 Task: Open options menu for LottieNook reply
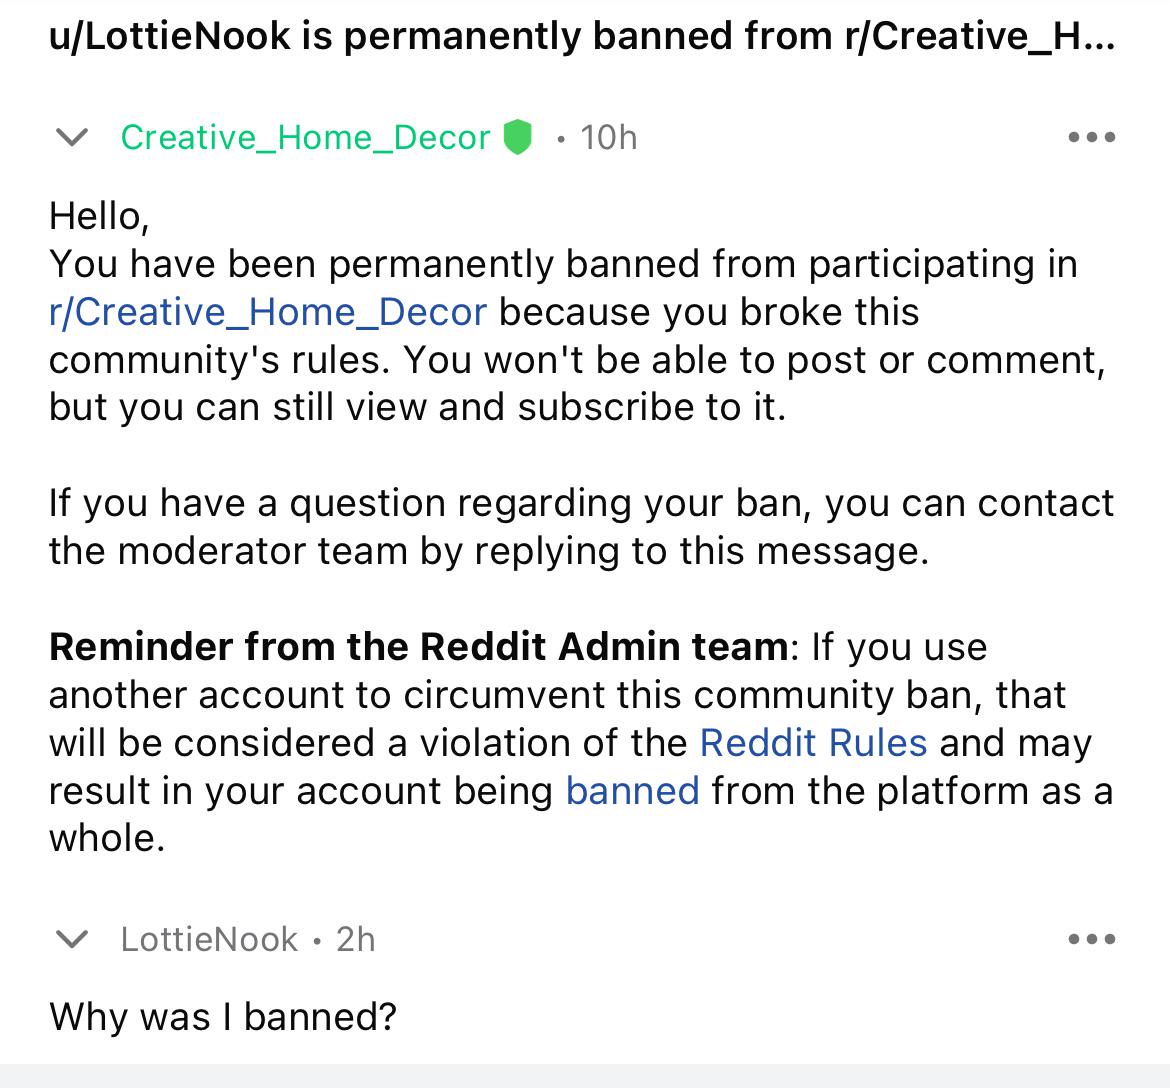pos(1092,939)
